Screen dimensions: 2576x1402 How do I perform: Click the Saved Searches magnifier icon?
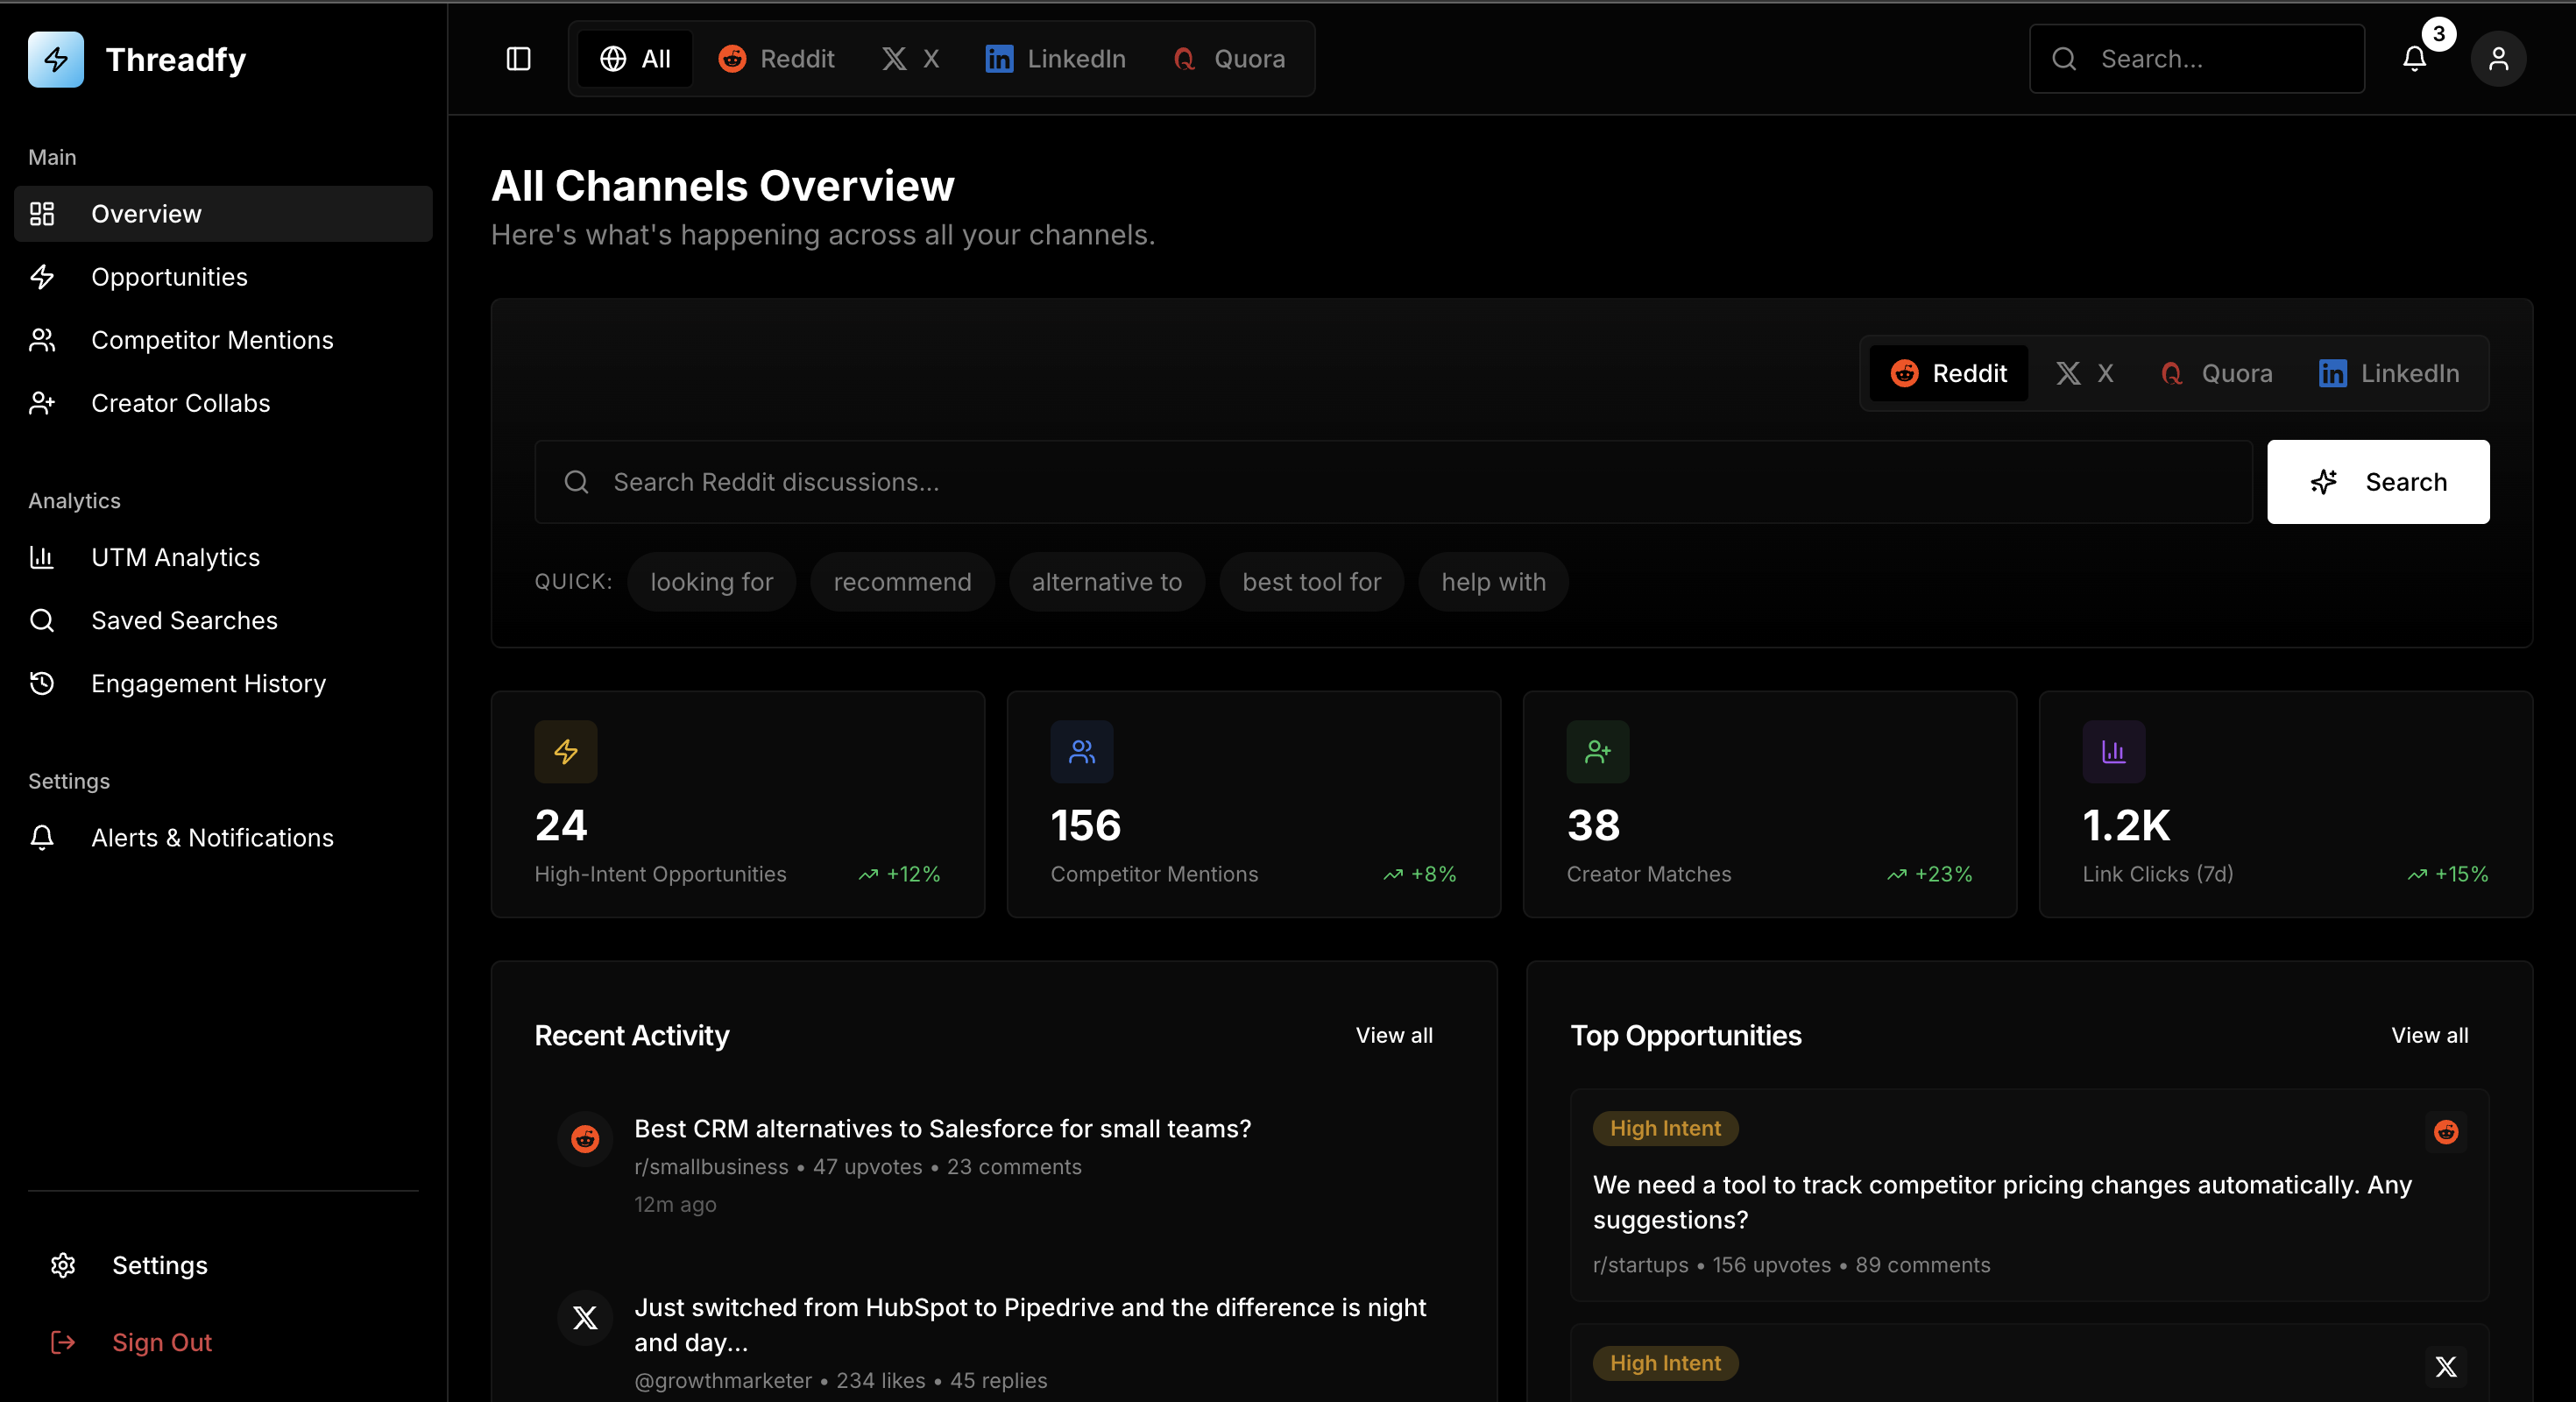pos(42,620)
